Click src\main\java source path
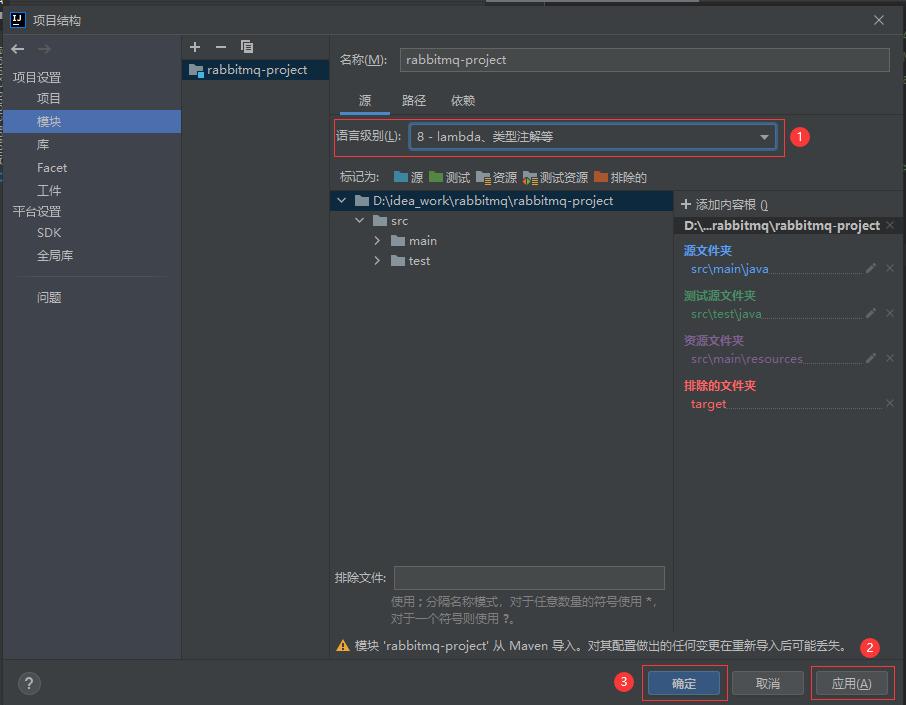This screenshot has width=906, height=705. (729, 269)
